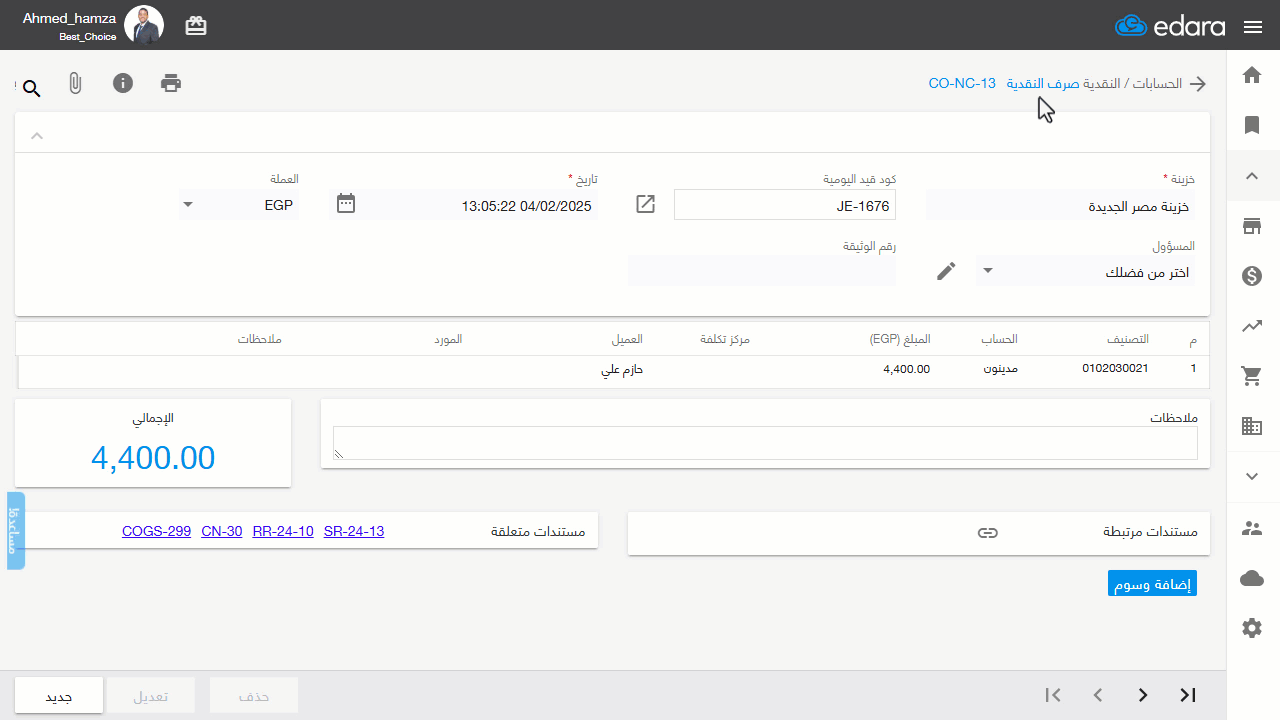Click classification cell 0102030021
The height and width of the screenshot is (720, 1280).
(x=1116, y=368)
